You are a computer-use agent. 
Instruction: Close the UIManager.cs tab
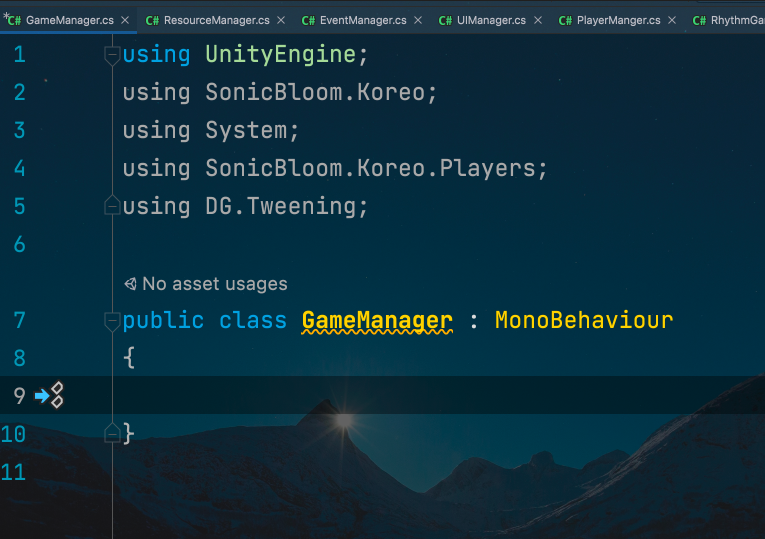pyautogui.click(x=538, y=20)
